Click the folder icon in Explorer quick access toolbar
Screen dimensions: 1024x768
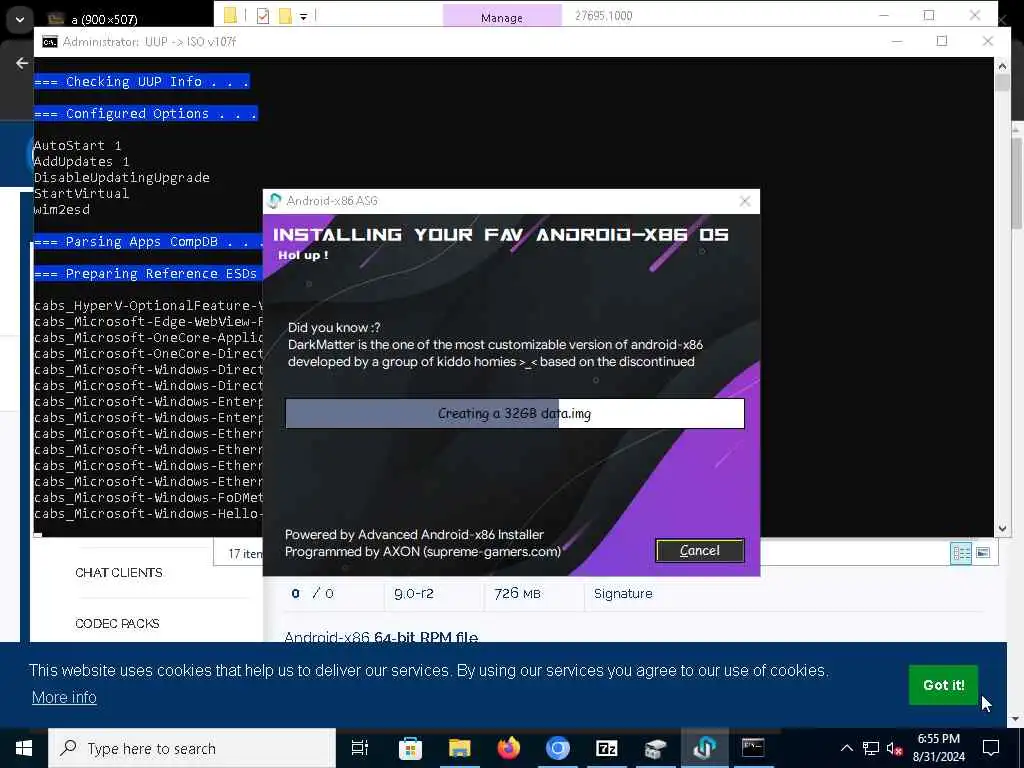tap(230, 16)
